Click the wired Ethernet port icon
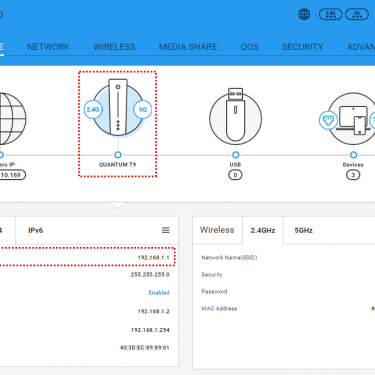This screenshot has width=375, height=375. 329,120
